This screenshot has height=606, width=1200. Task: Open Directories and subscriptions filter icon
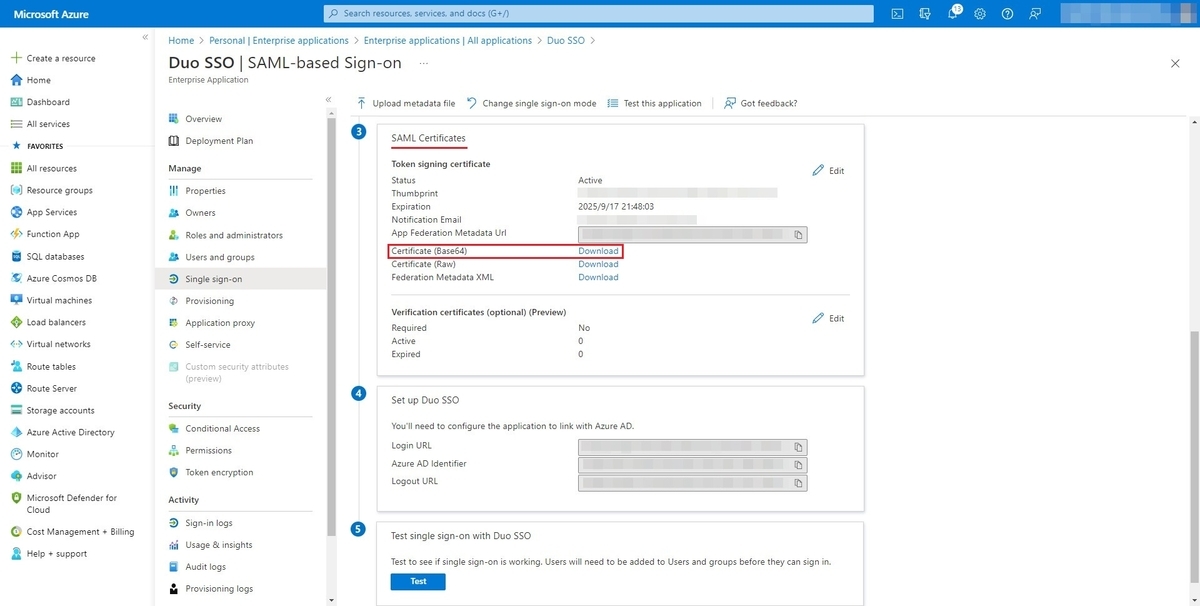(925, 14)
